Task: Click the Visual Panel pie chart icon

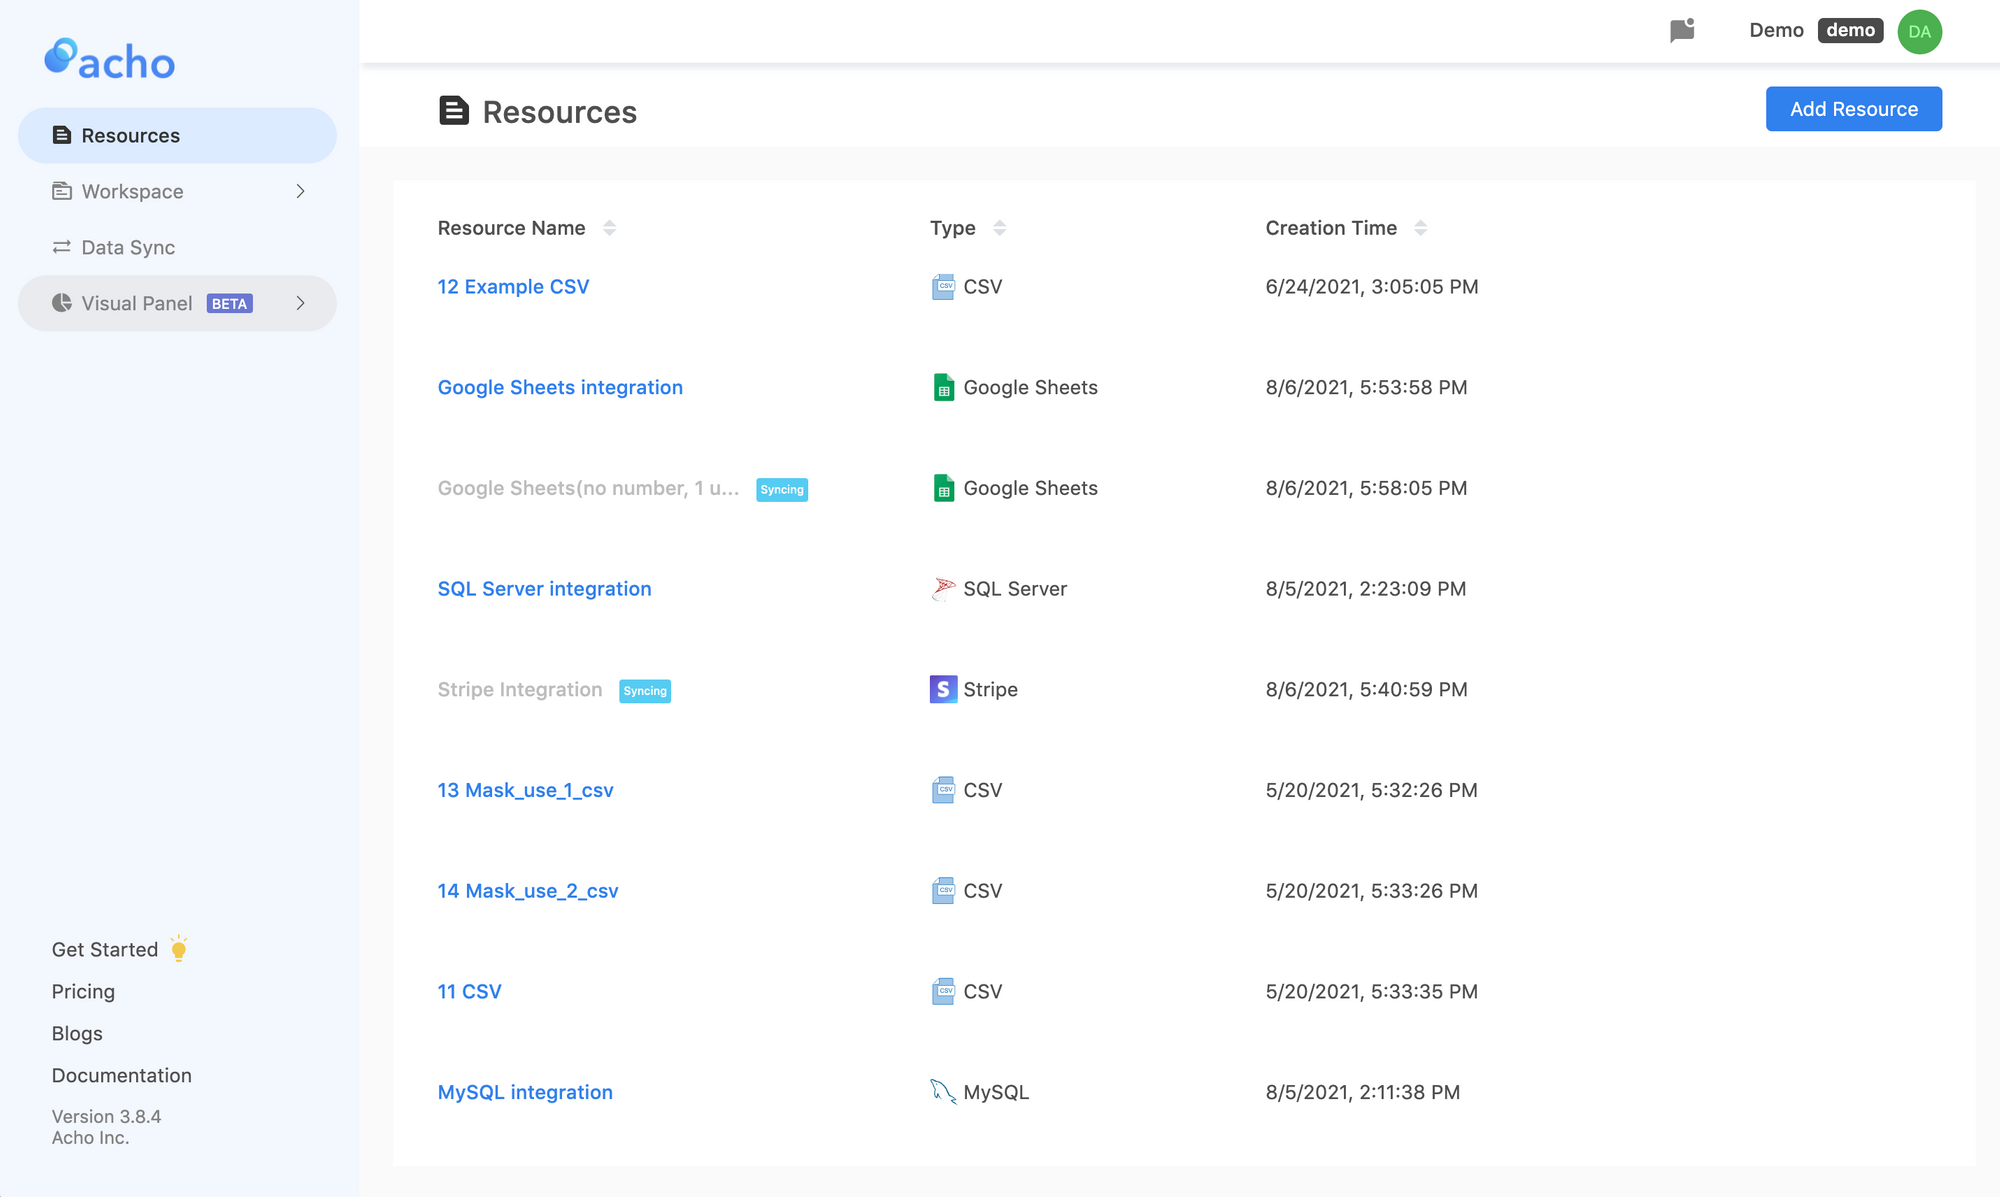Action: [x=62, y=303]
